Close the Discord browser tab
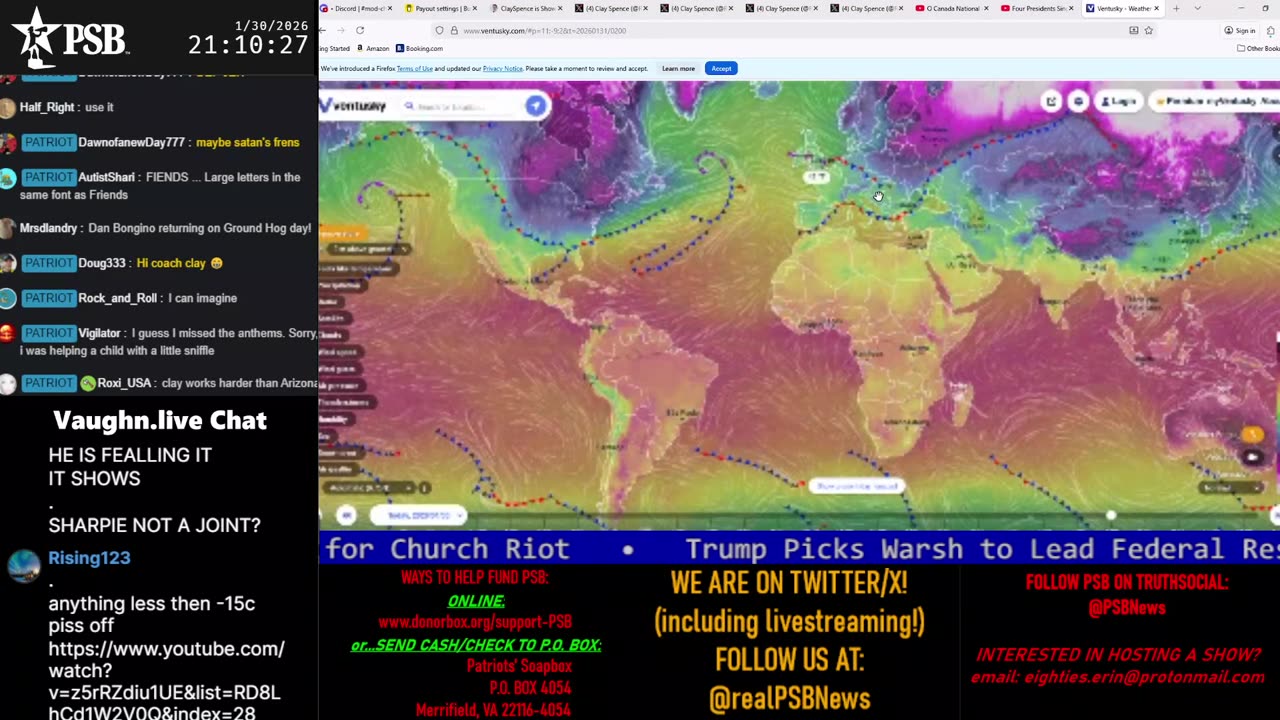1280x720 pixels. tap(390, 8)
